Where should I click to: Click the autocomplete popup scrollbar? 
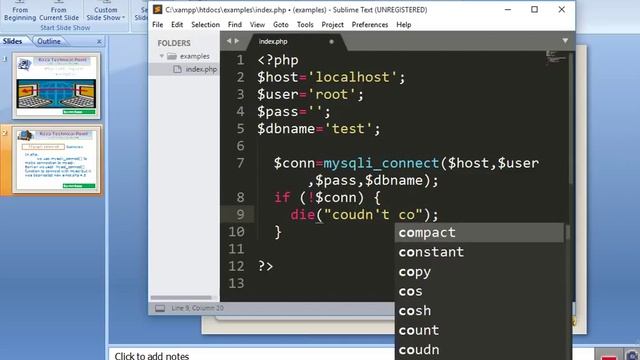pyautogui.click(x=567, y=233)
